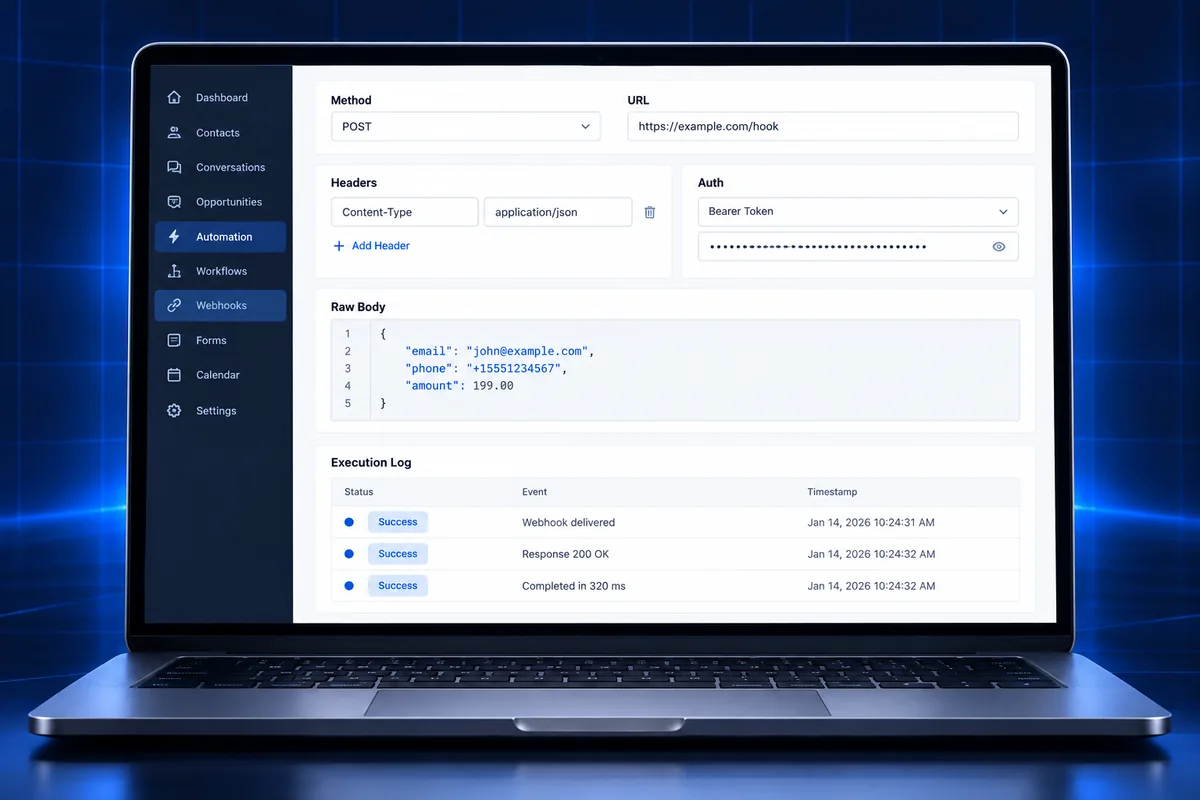Click the Event column header
Screen dimensions: 1200x800
tap(535, 492)
